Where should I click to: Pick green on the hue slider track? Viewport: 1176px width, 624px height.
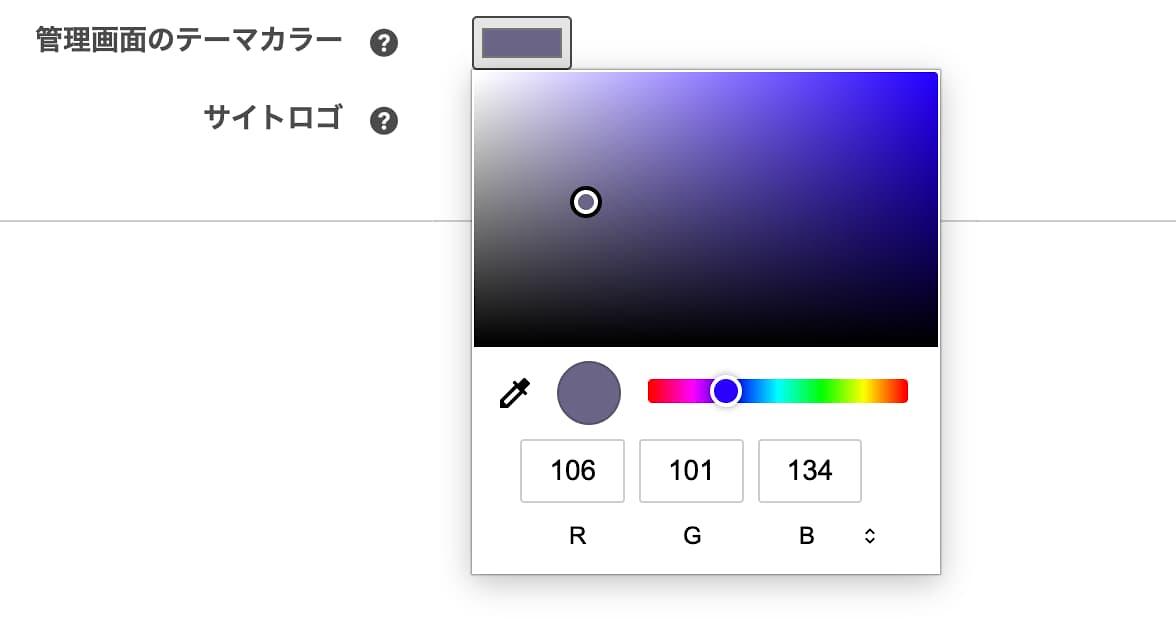tap(820, 391)
